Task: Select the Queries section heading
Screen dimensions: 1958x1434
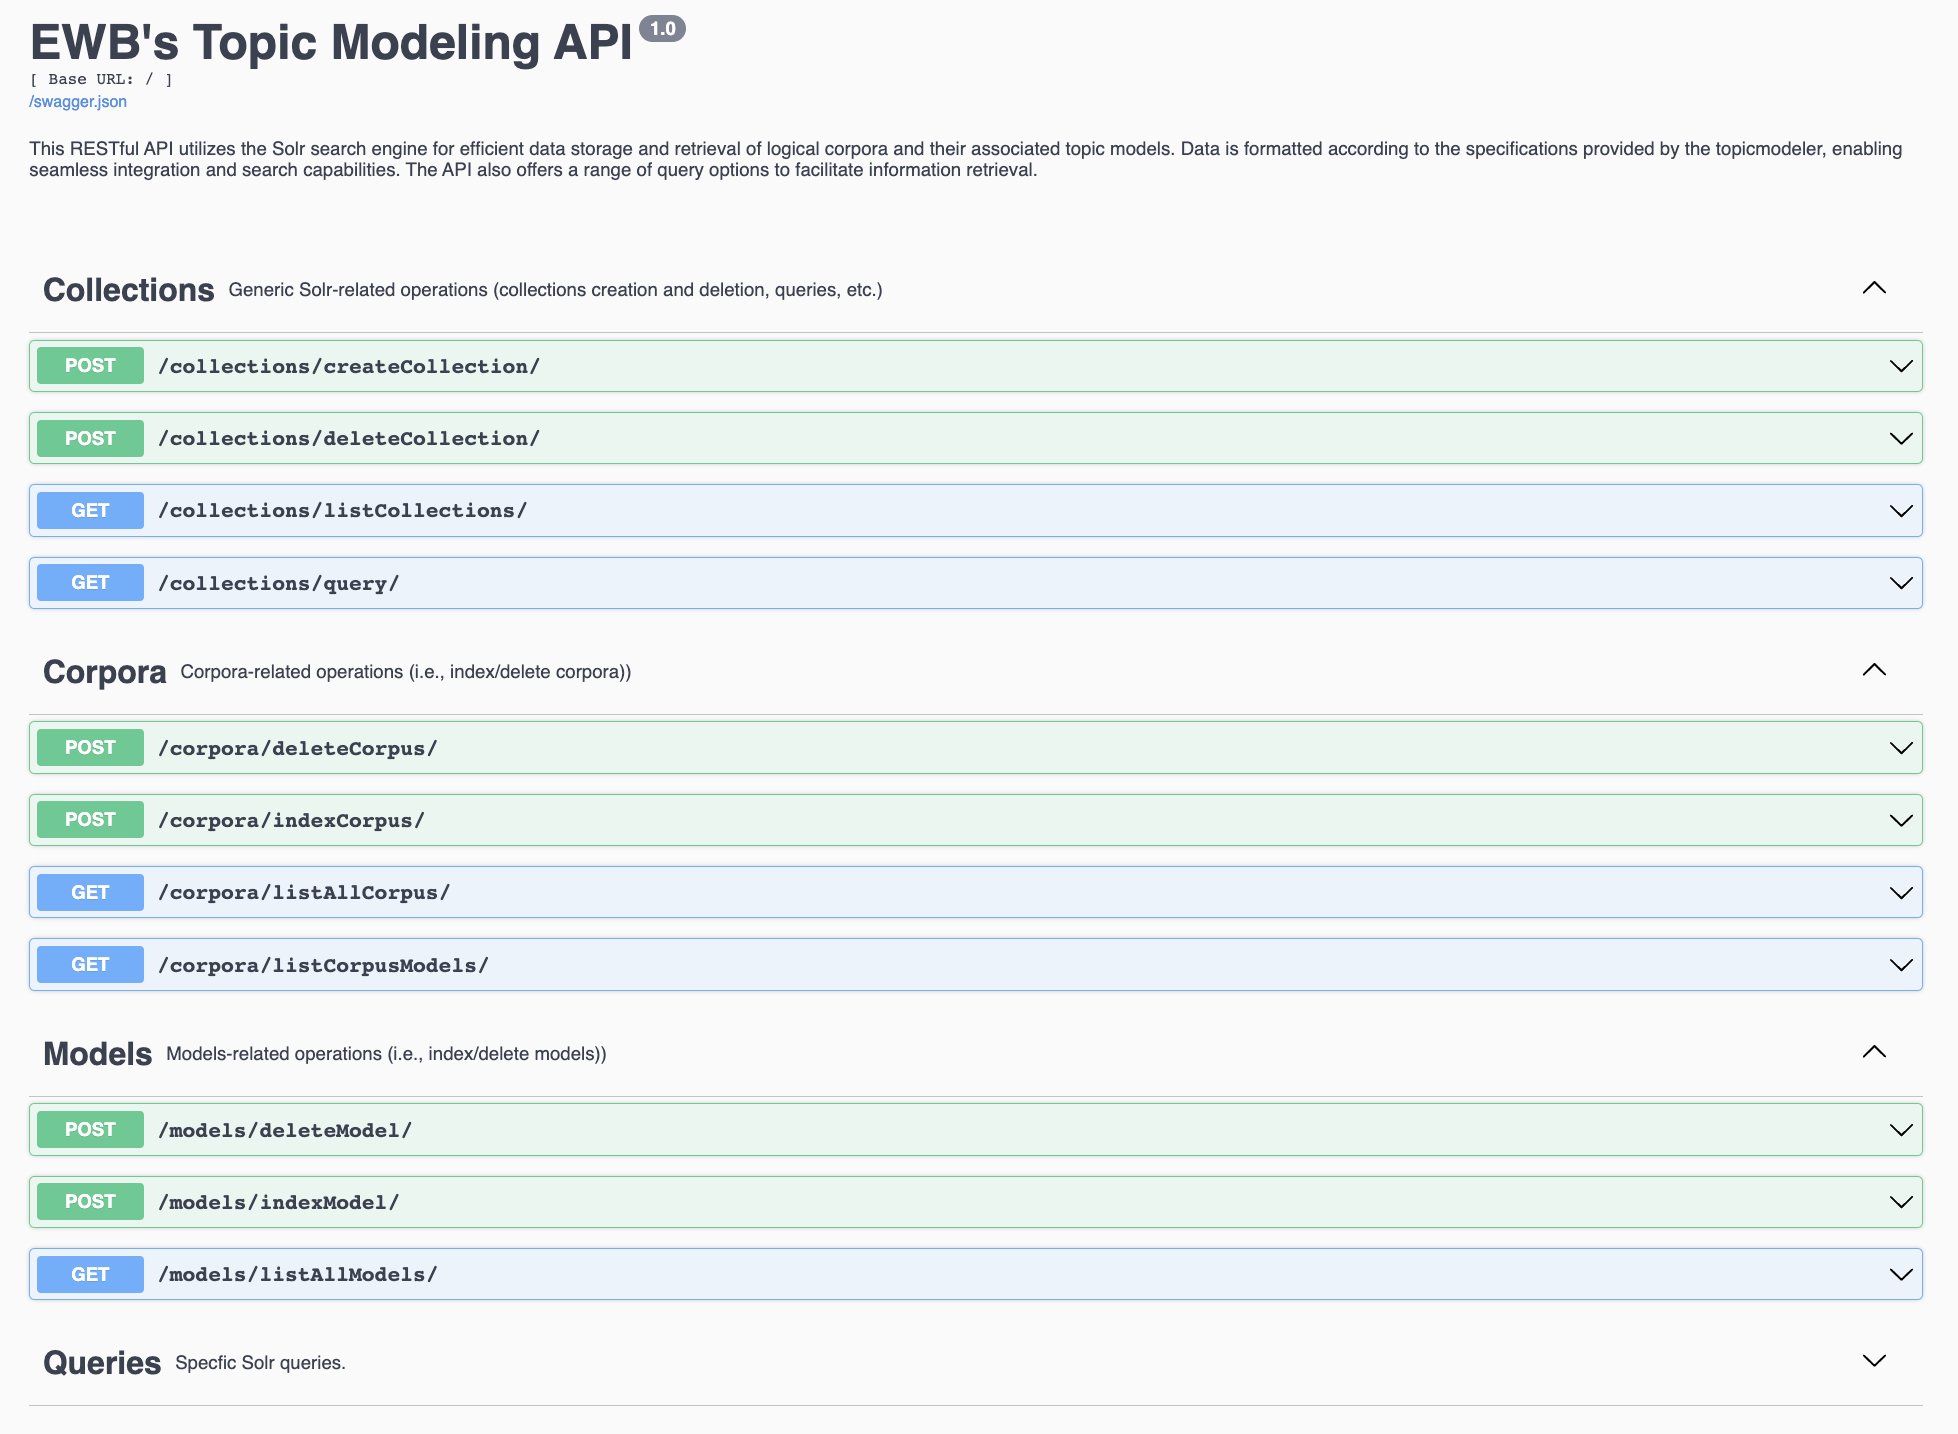Action: pyautogui.click(x=102, y=1363)
